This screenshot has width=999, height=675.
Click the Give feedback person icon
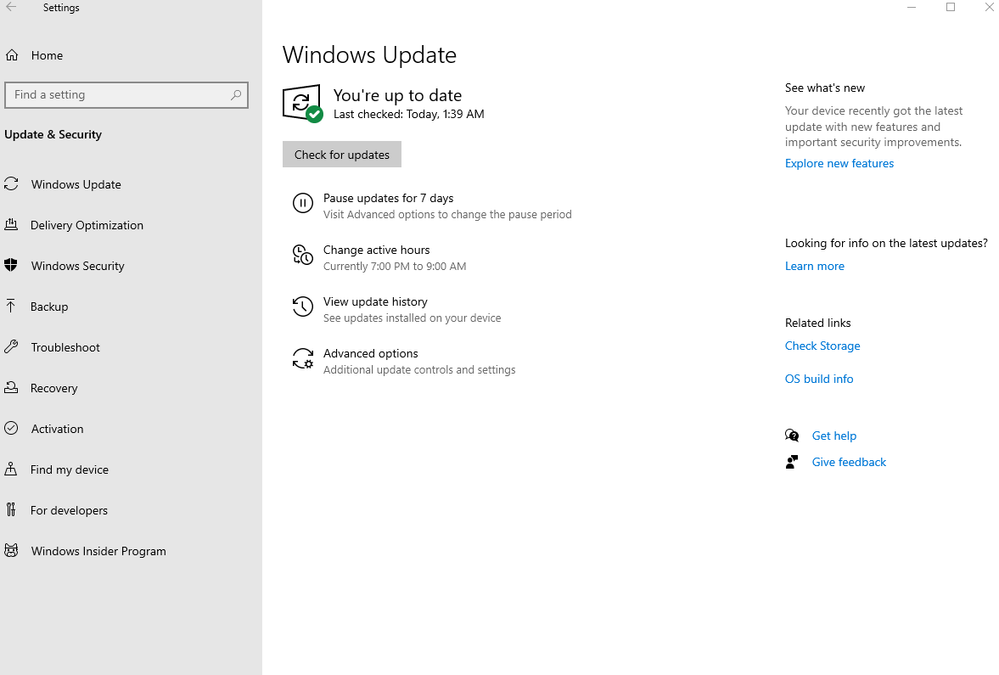pos(792,462)
